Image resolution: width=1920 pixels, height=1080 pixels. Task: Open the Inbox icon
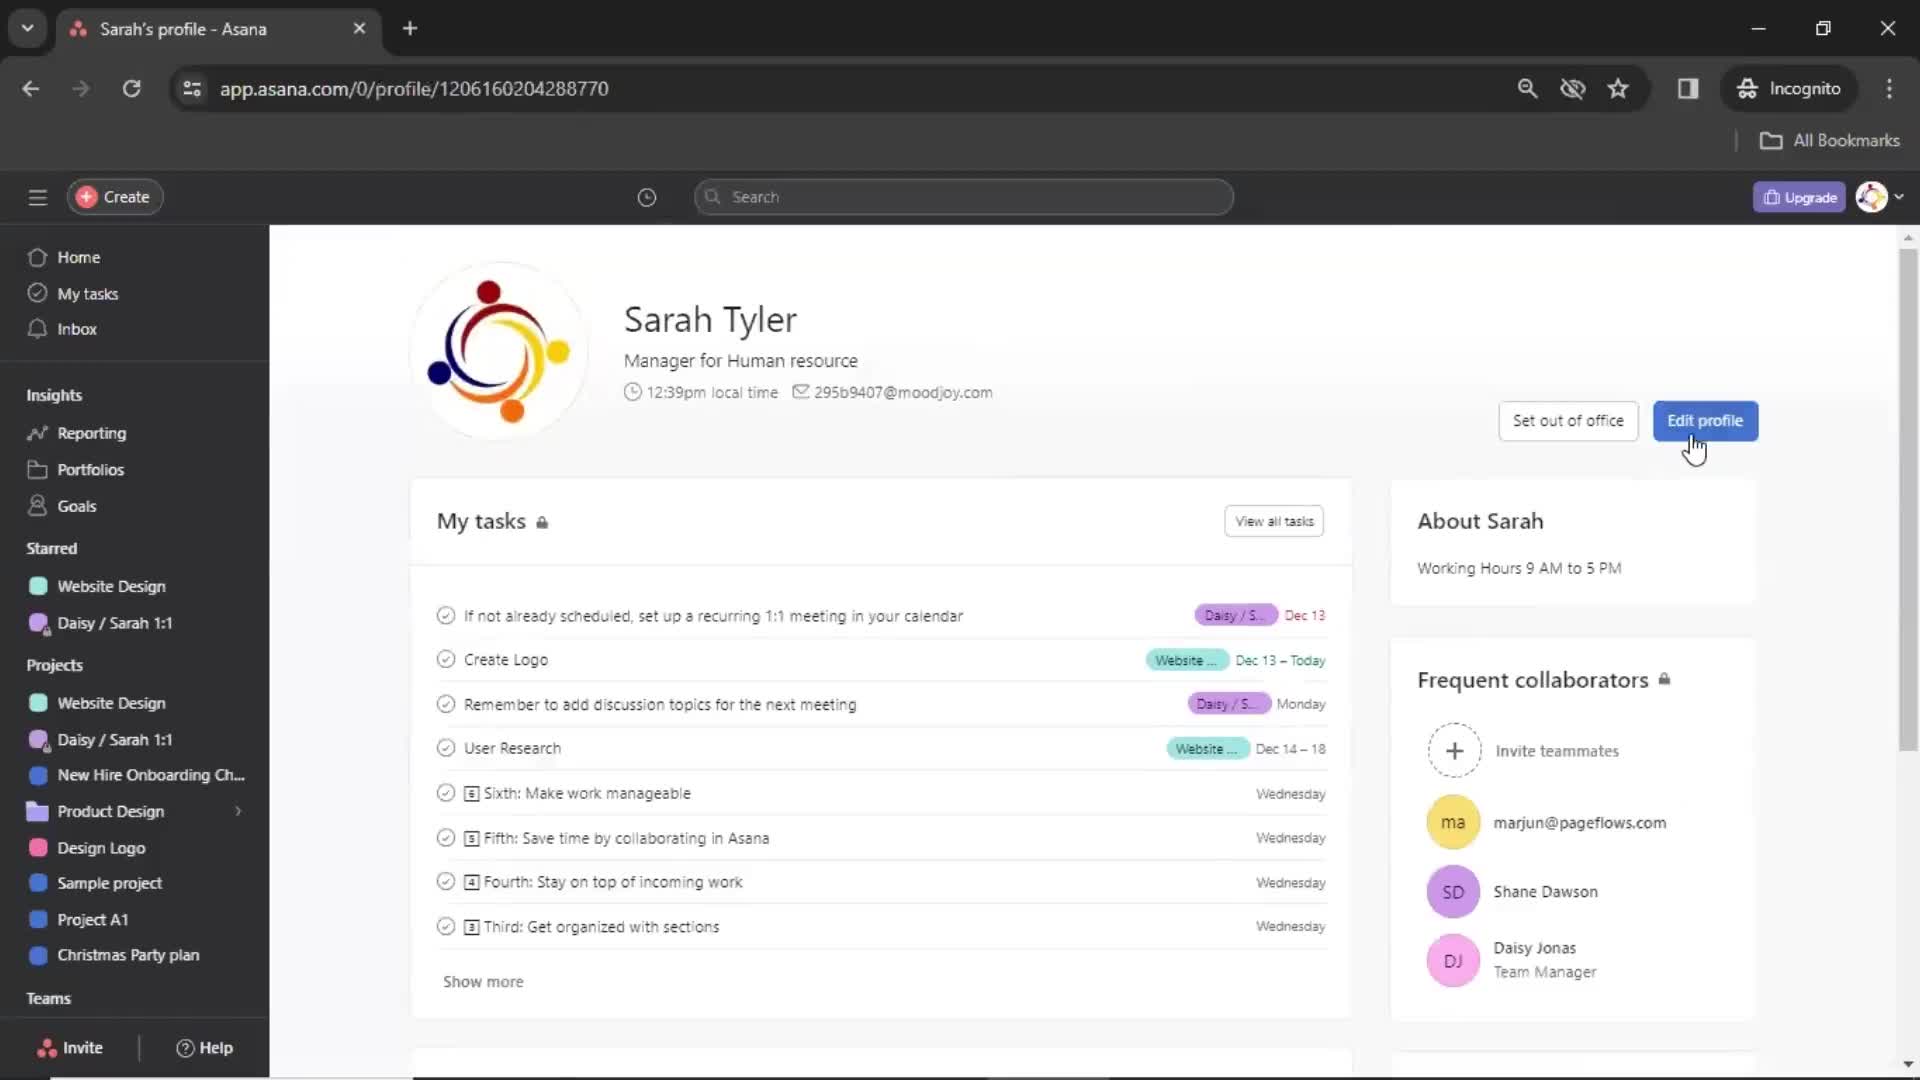[x=38, y=328]
